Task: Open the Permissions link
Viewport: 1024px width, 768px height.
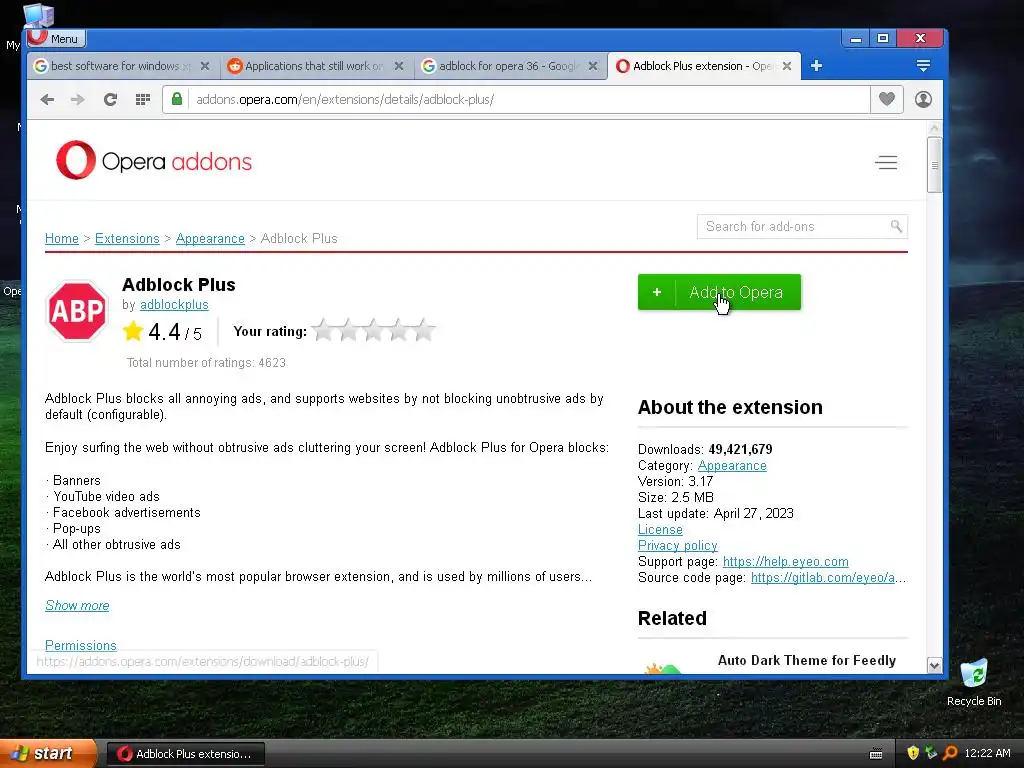Action: click(81, 645)
